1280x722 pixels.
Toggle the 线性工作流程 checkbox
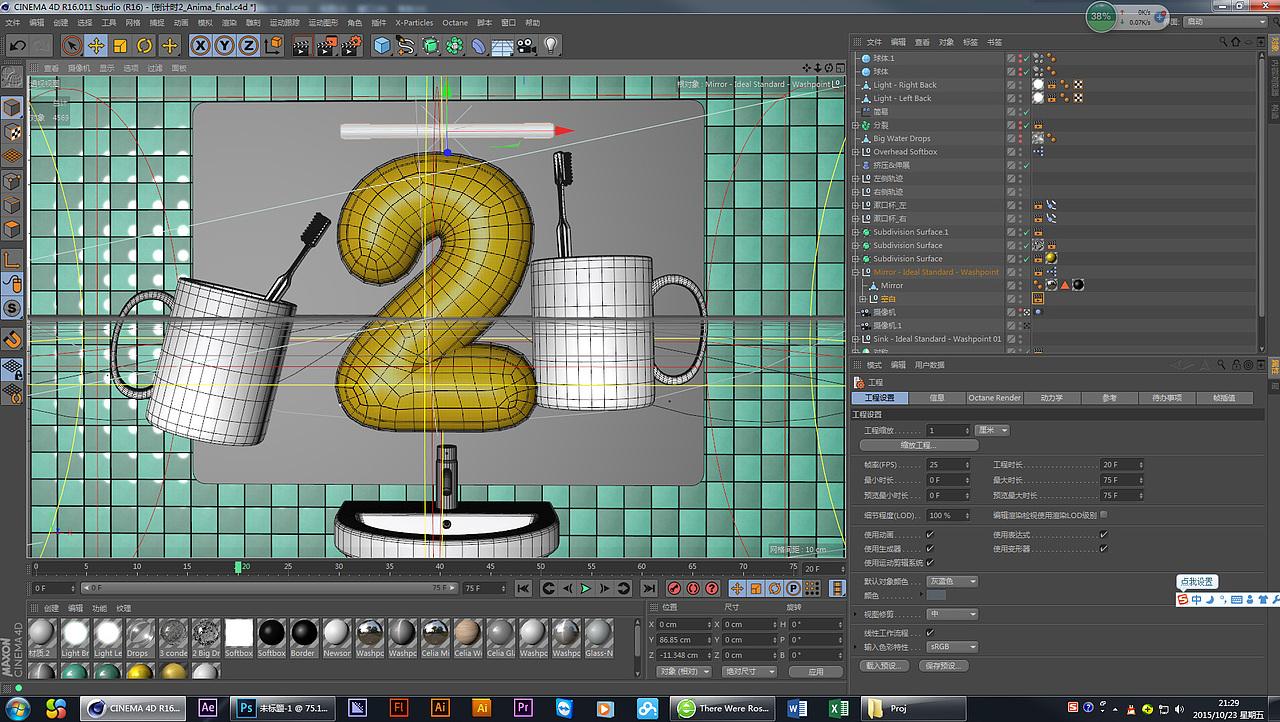tap(930, 633)
